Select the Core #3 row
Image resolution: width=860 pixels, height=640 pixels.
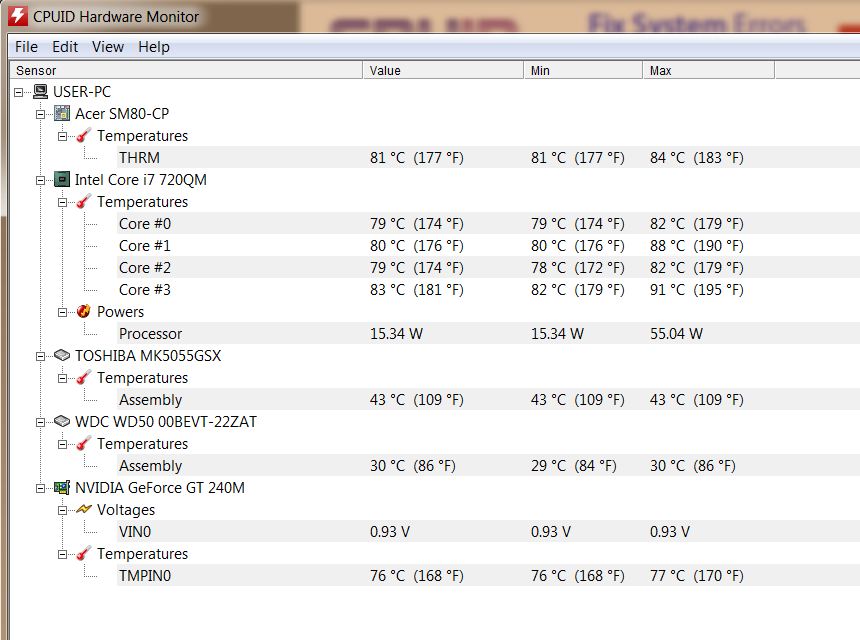click(x=488, y=290)
